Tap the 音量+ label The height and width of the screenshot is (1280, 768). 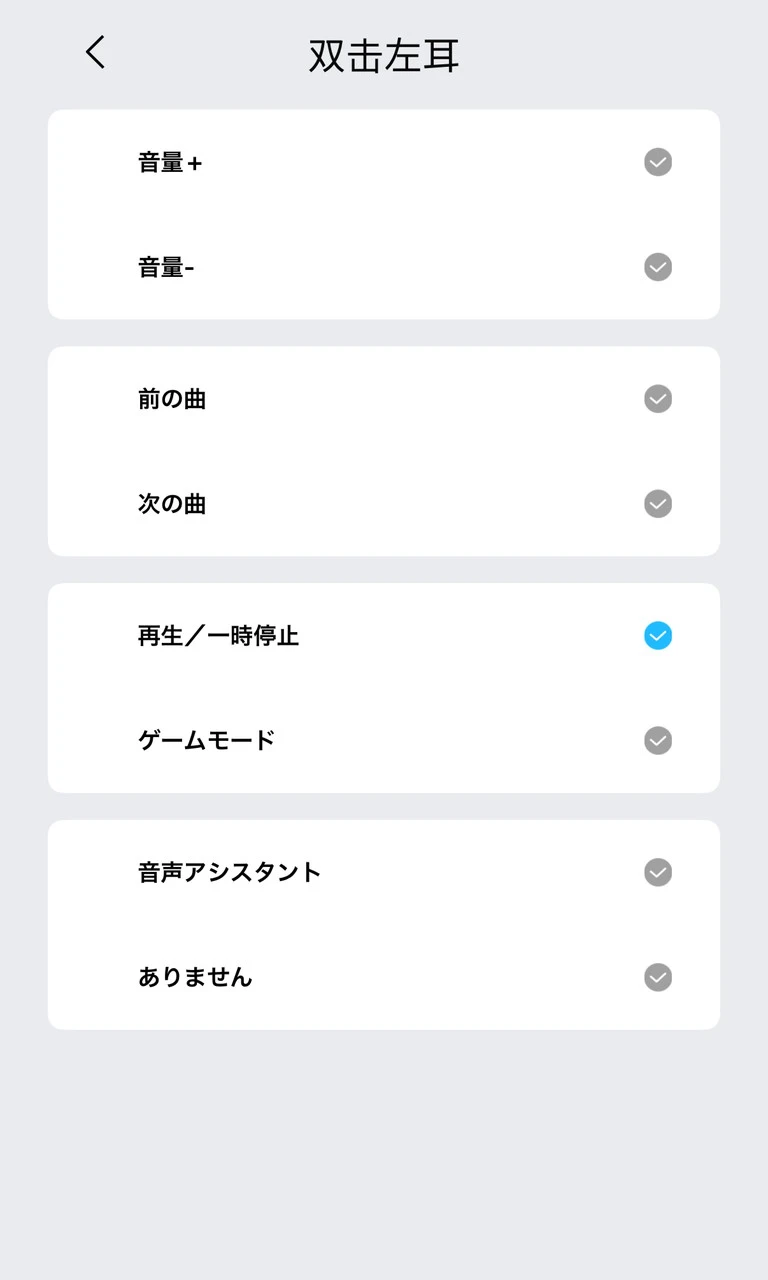[170, 162]
